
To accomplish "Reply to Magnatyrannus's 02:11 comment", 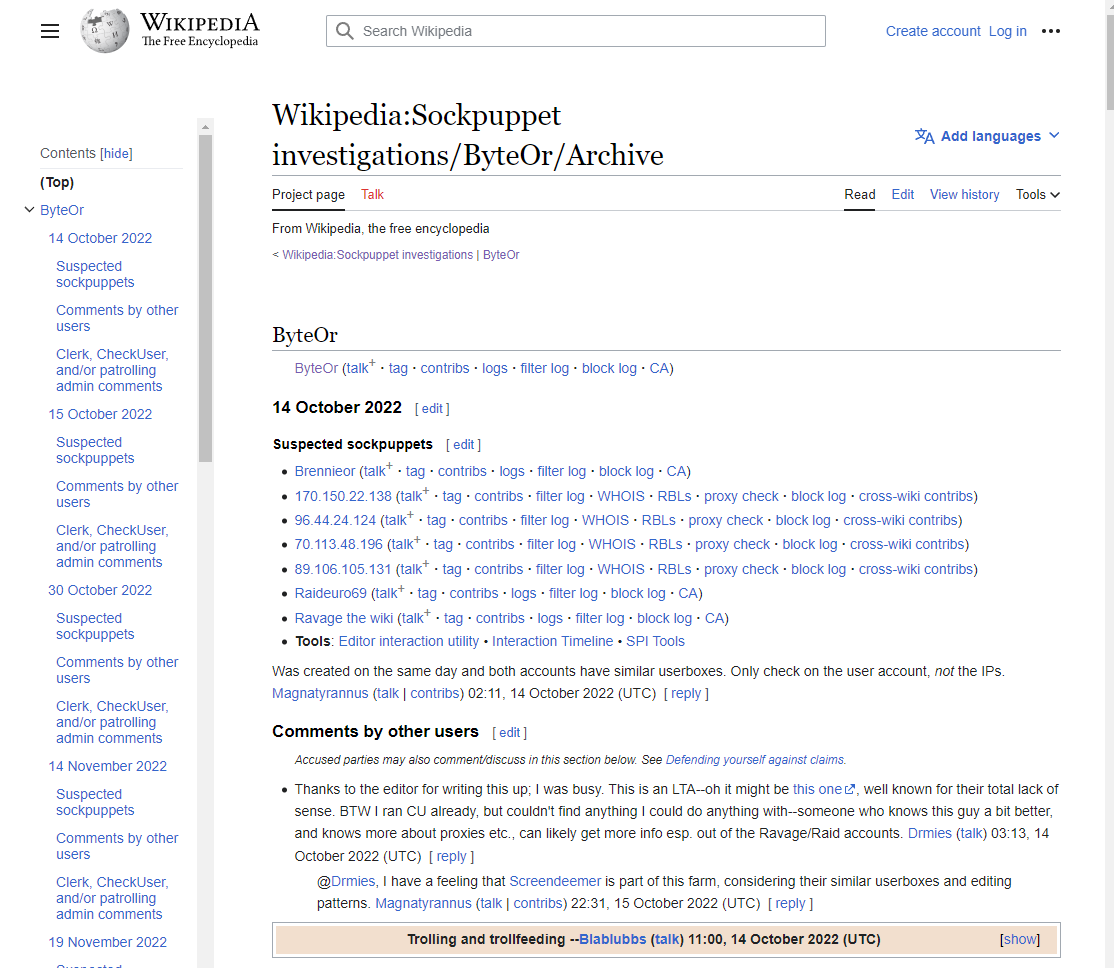I will tap(686, 694).
